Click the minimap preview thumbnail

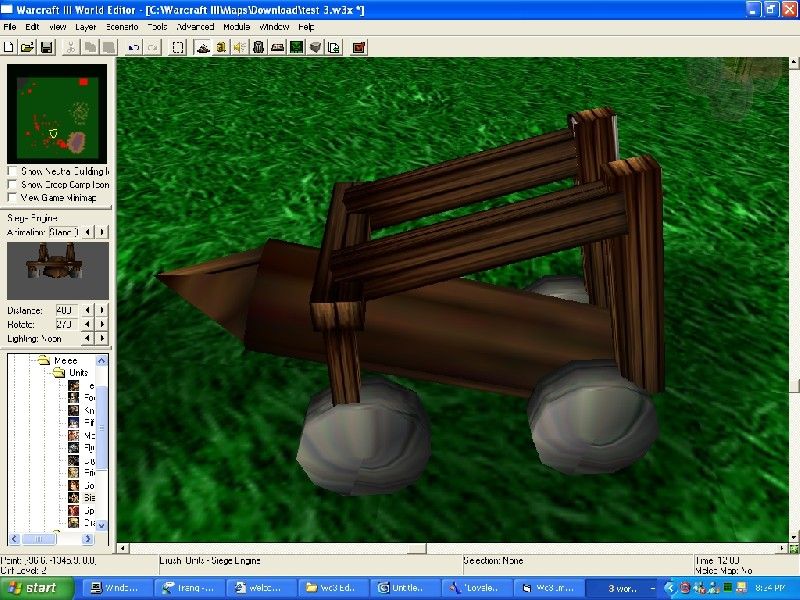[57, 114]
